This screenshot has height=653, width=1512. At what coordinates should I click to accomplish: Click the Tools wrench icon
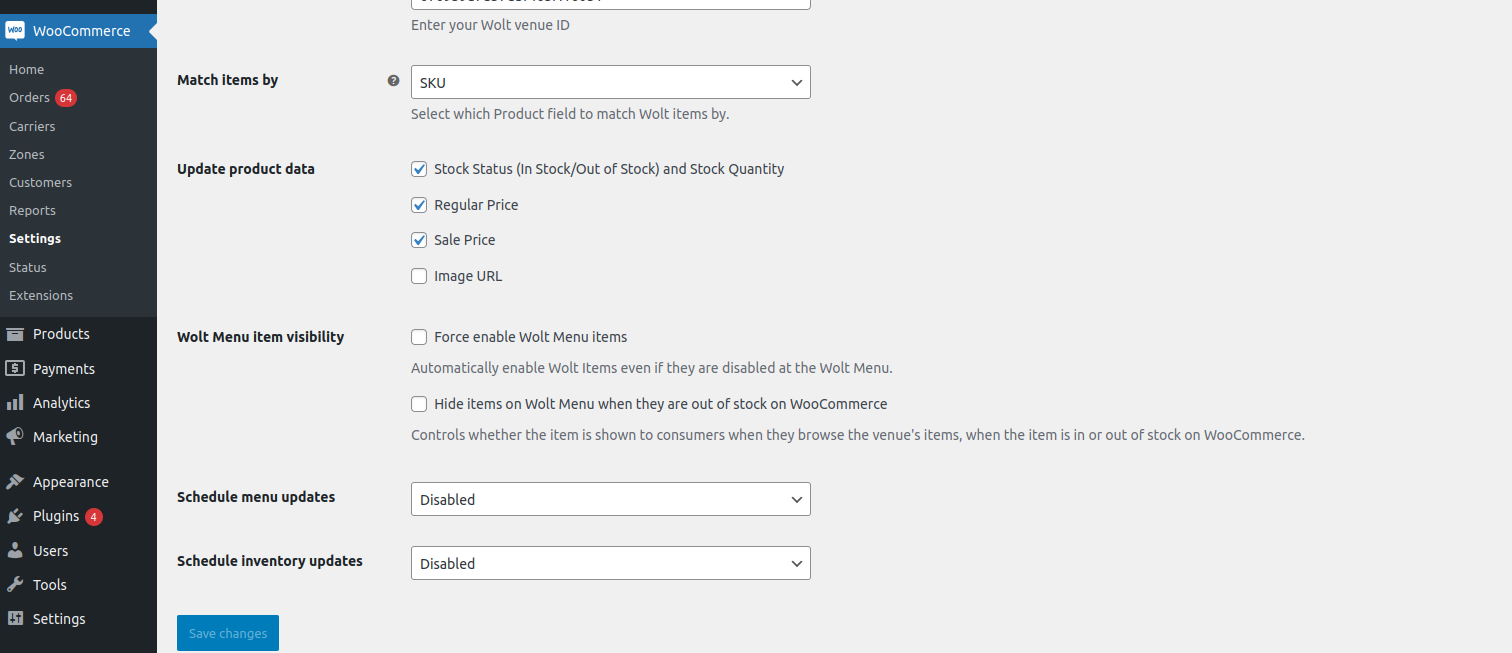click(x=15, y=584)
